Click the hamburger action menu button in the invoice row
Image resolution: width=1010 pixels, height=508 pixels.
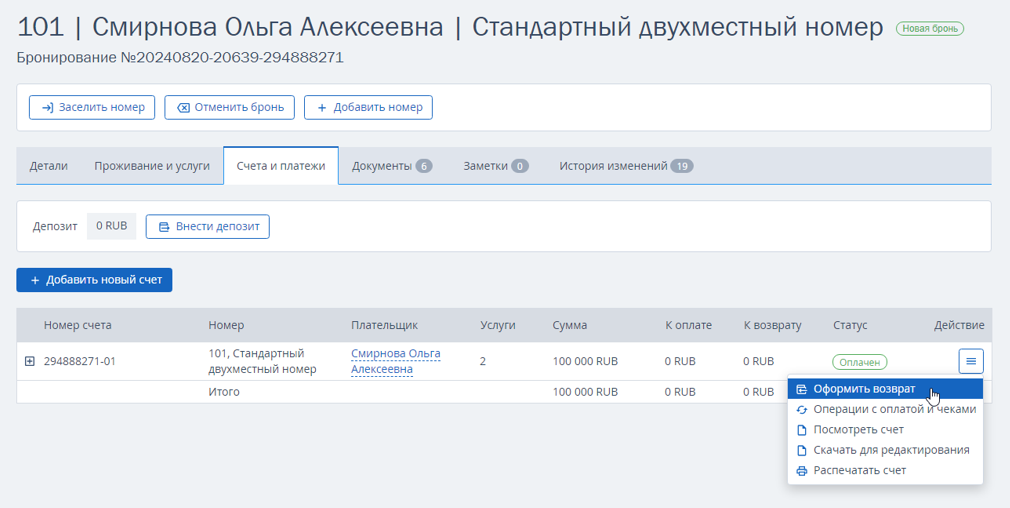click(971, 361)
